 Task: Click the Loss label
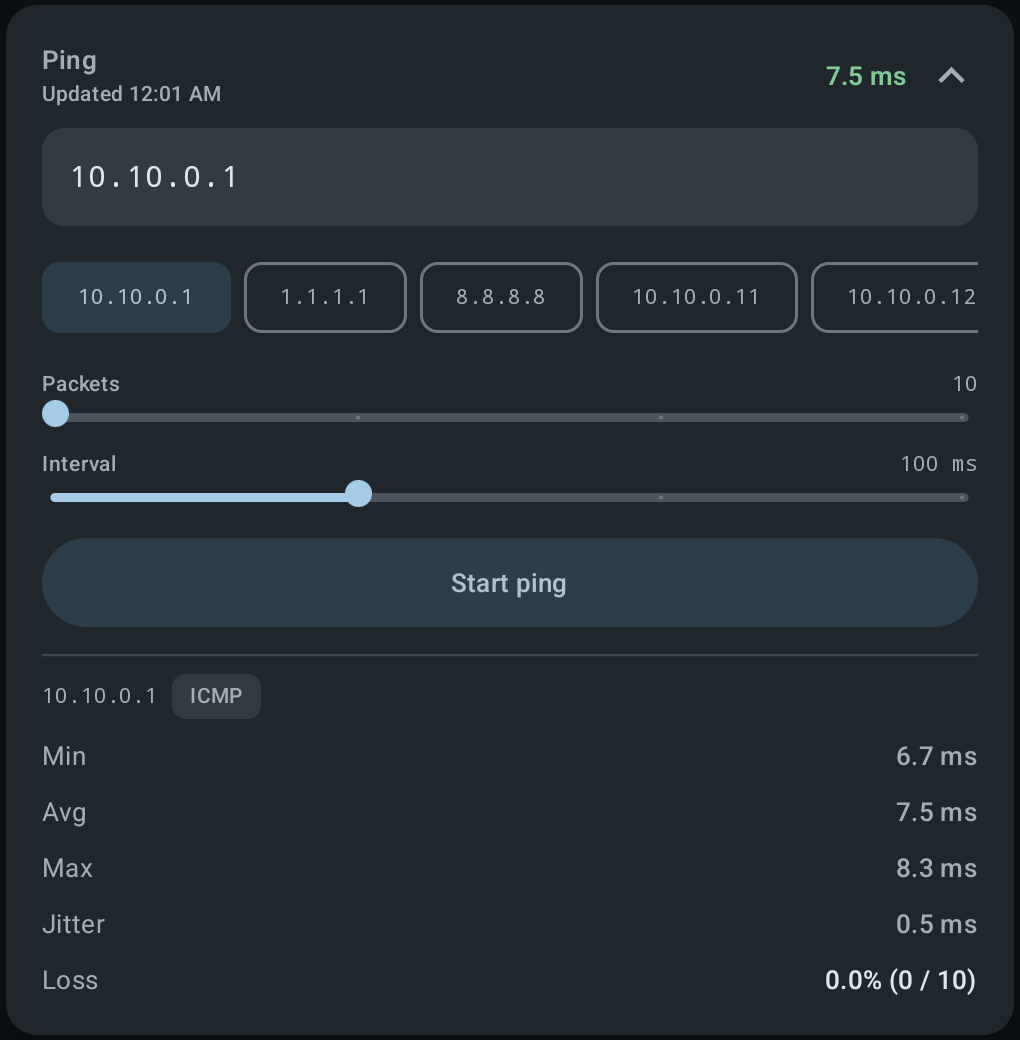click(x=70, y=980)
